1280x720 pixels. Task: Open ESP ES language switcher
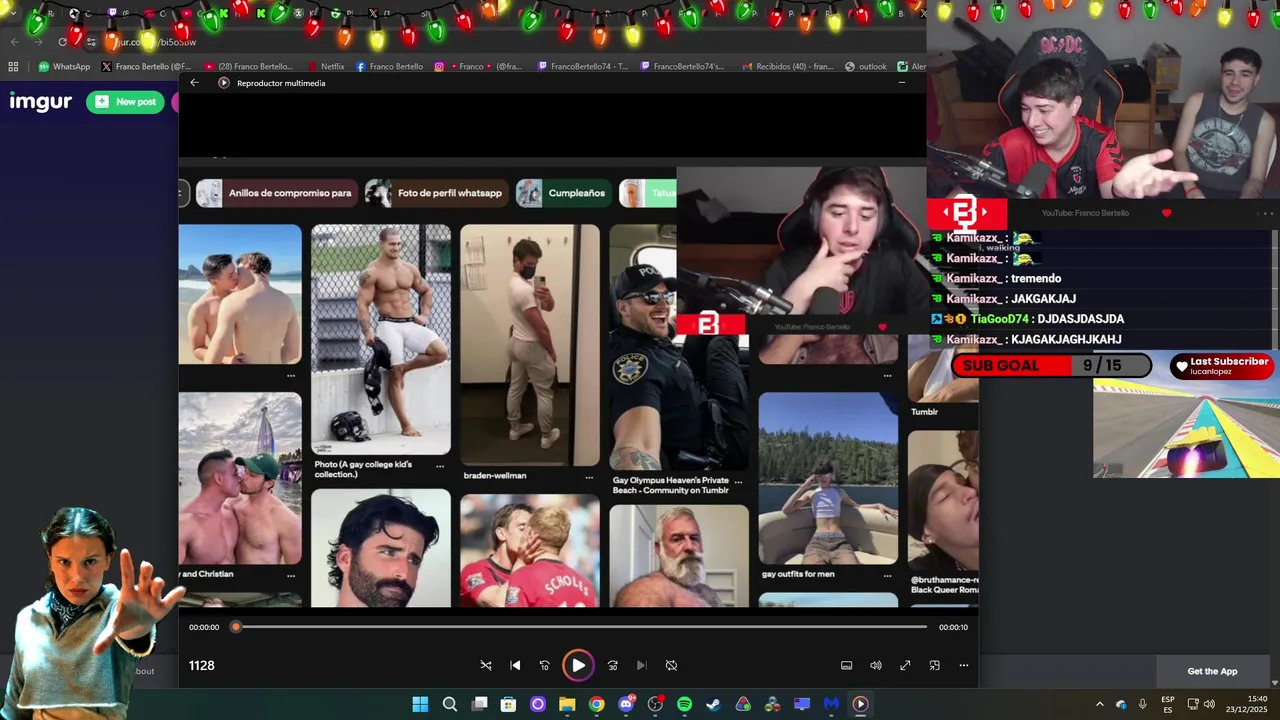point(1168,704)
